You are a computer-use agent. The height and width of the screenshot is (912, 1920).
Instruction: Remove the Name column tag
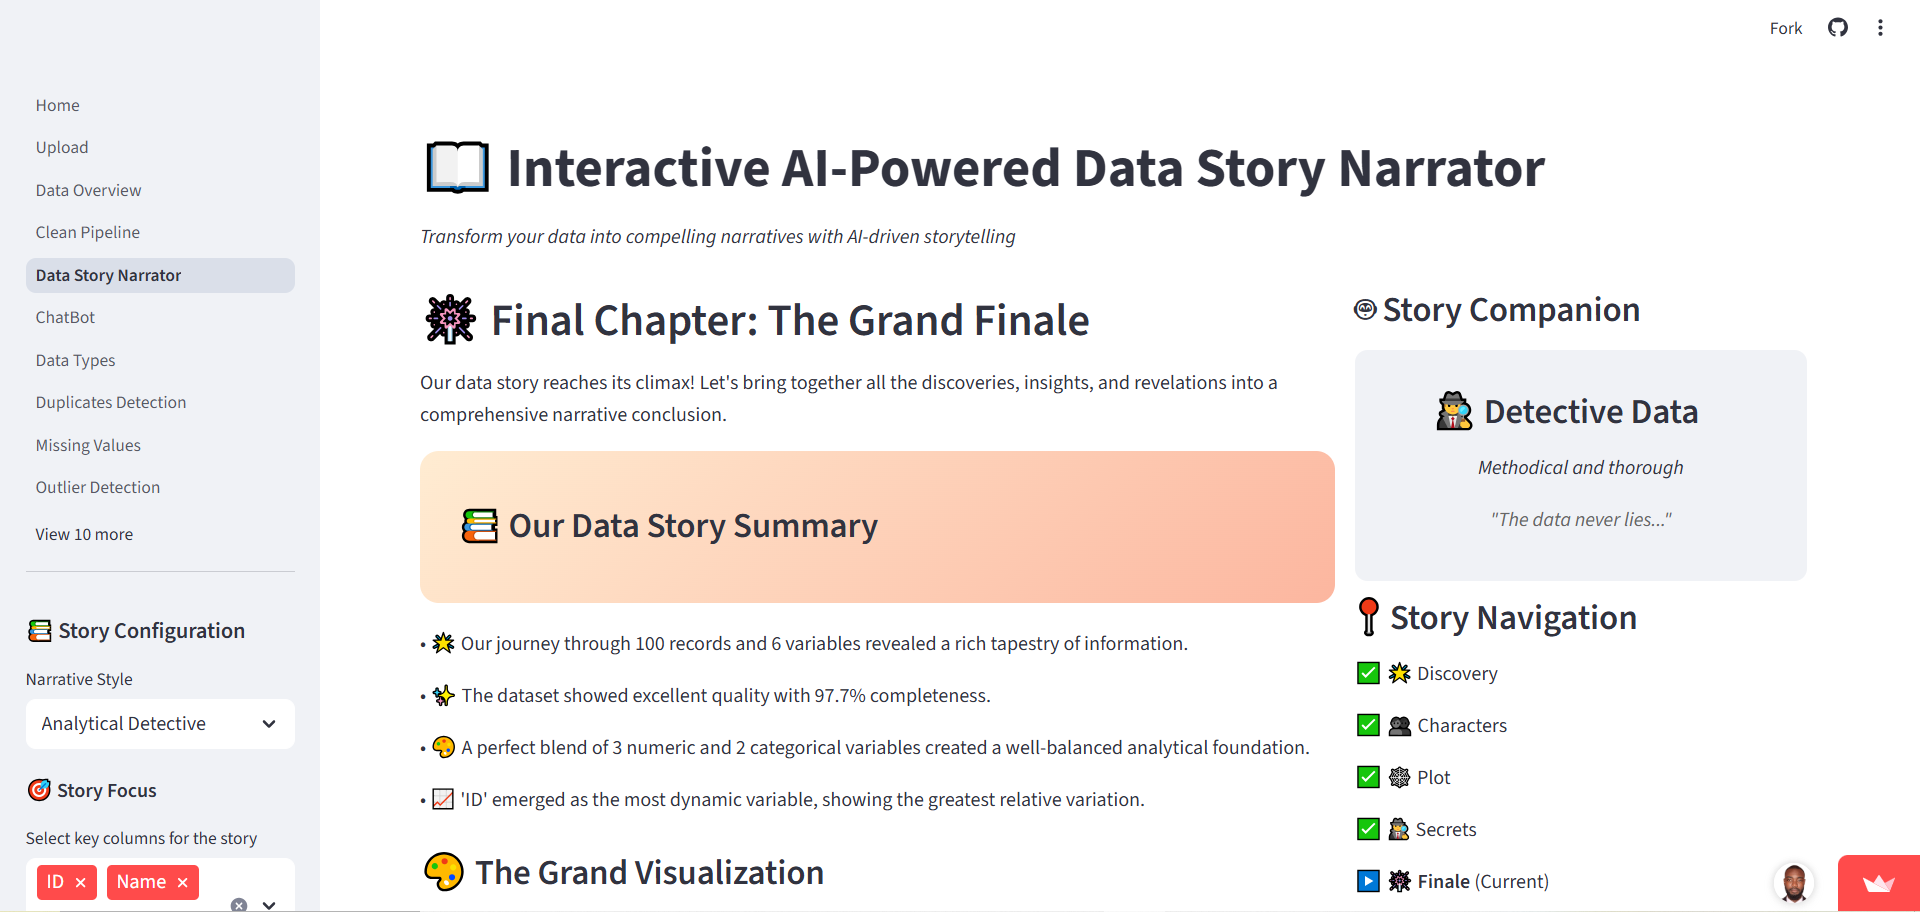pyautogui.click(x=183, y=882)
